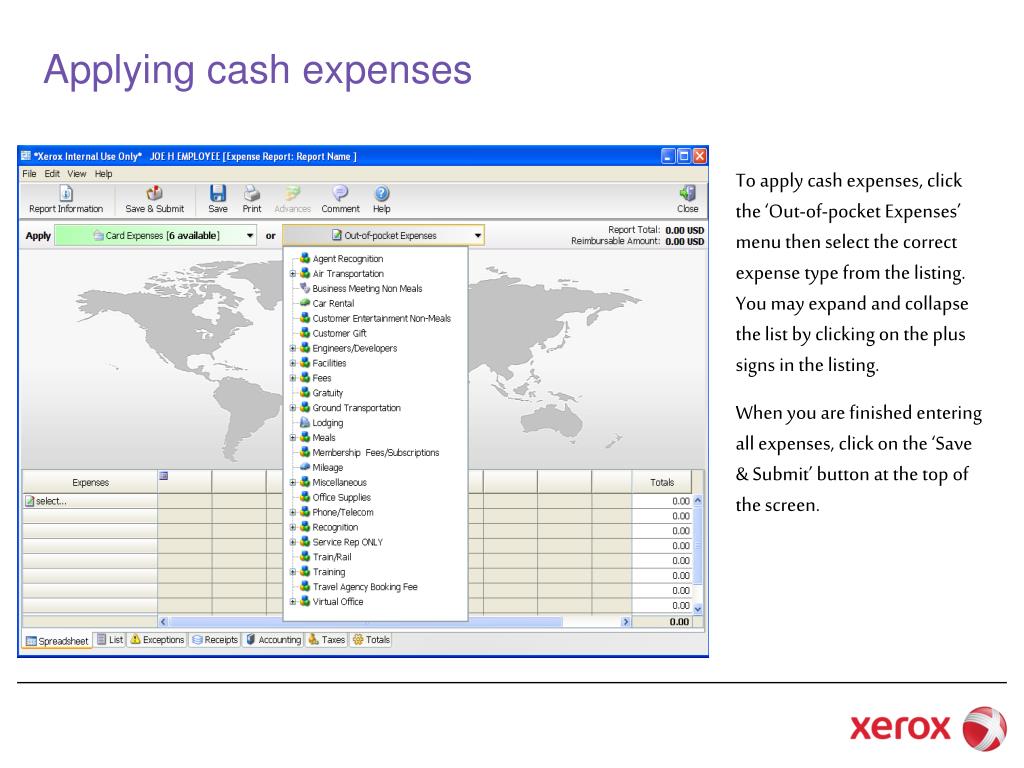Select the Gratuity expense type

327,393
